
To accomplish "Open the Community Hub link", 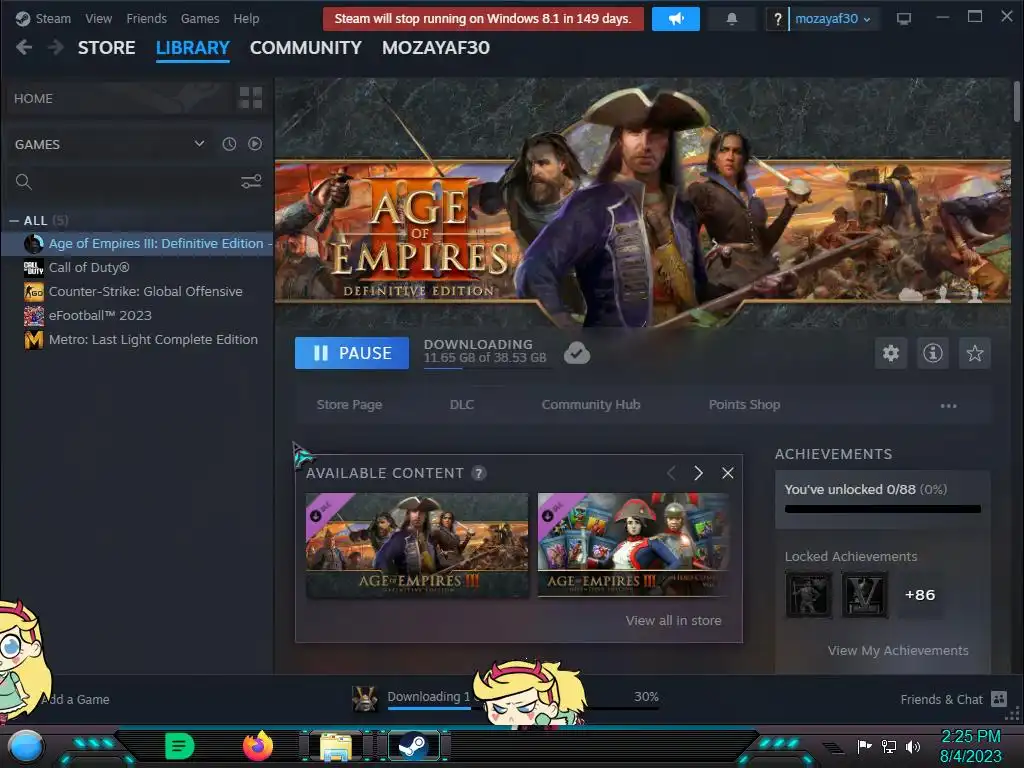I will (x=591, y=404).
